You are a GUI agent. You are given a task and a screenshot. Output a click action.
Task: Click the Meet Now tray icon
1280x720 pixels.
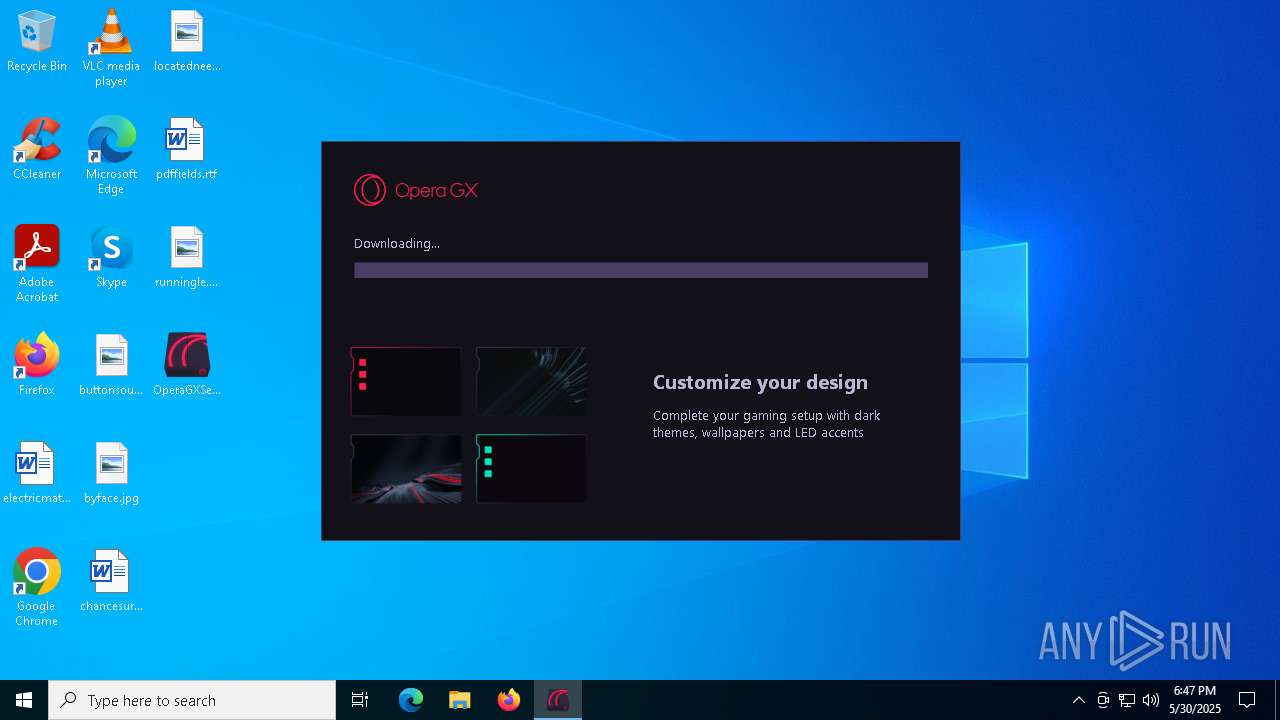coord(1103,700)
